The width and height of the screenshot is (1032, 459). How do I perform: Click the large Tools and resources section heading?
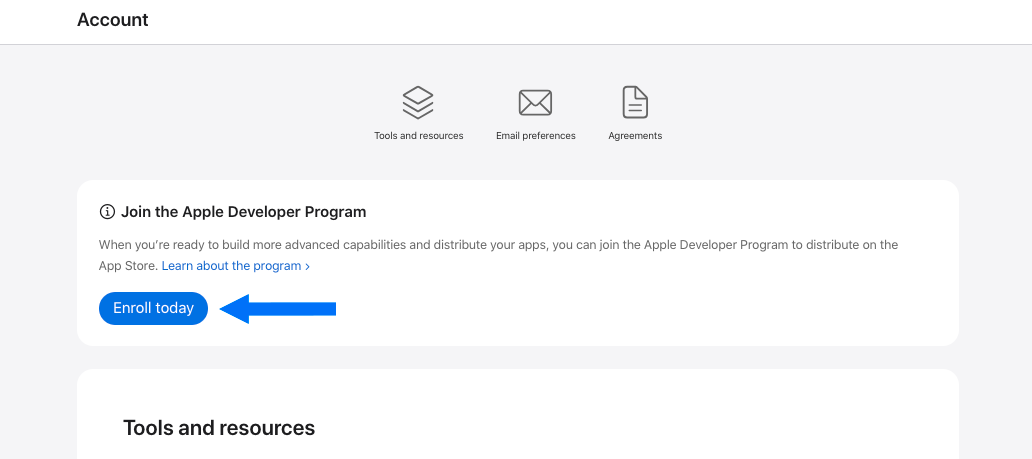point(219,428)
